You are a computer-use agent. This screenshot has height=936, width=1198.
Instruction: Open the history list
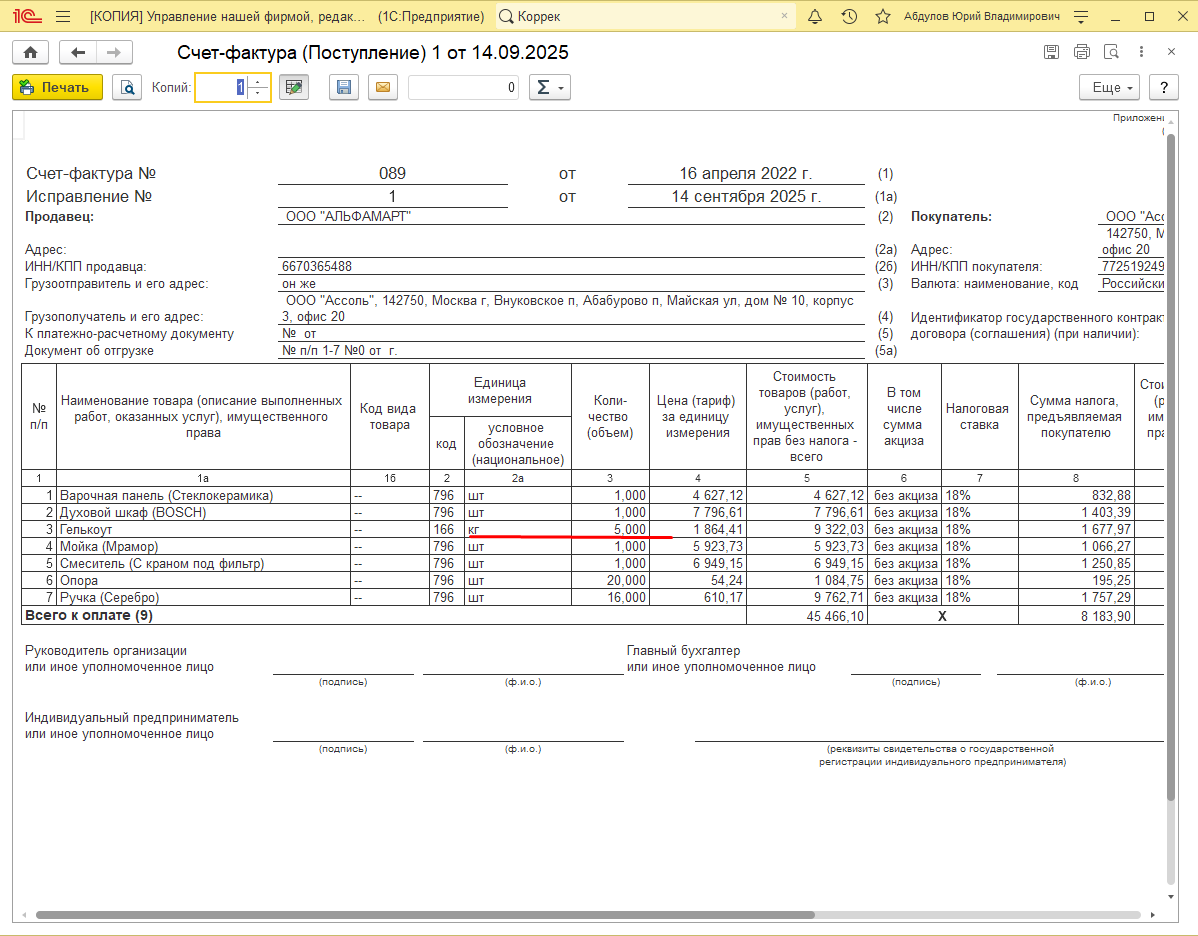point(849,16)
